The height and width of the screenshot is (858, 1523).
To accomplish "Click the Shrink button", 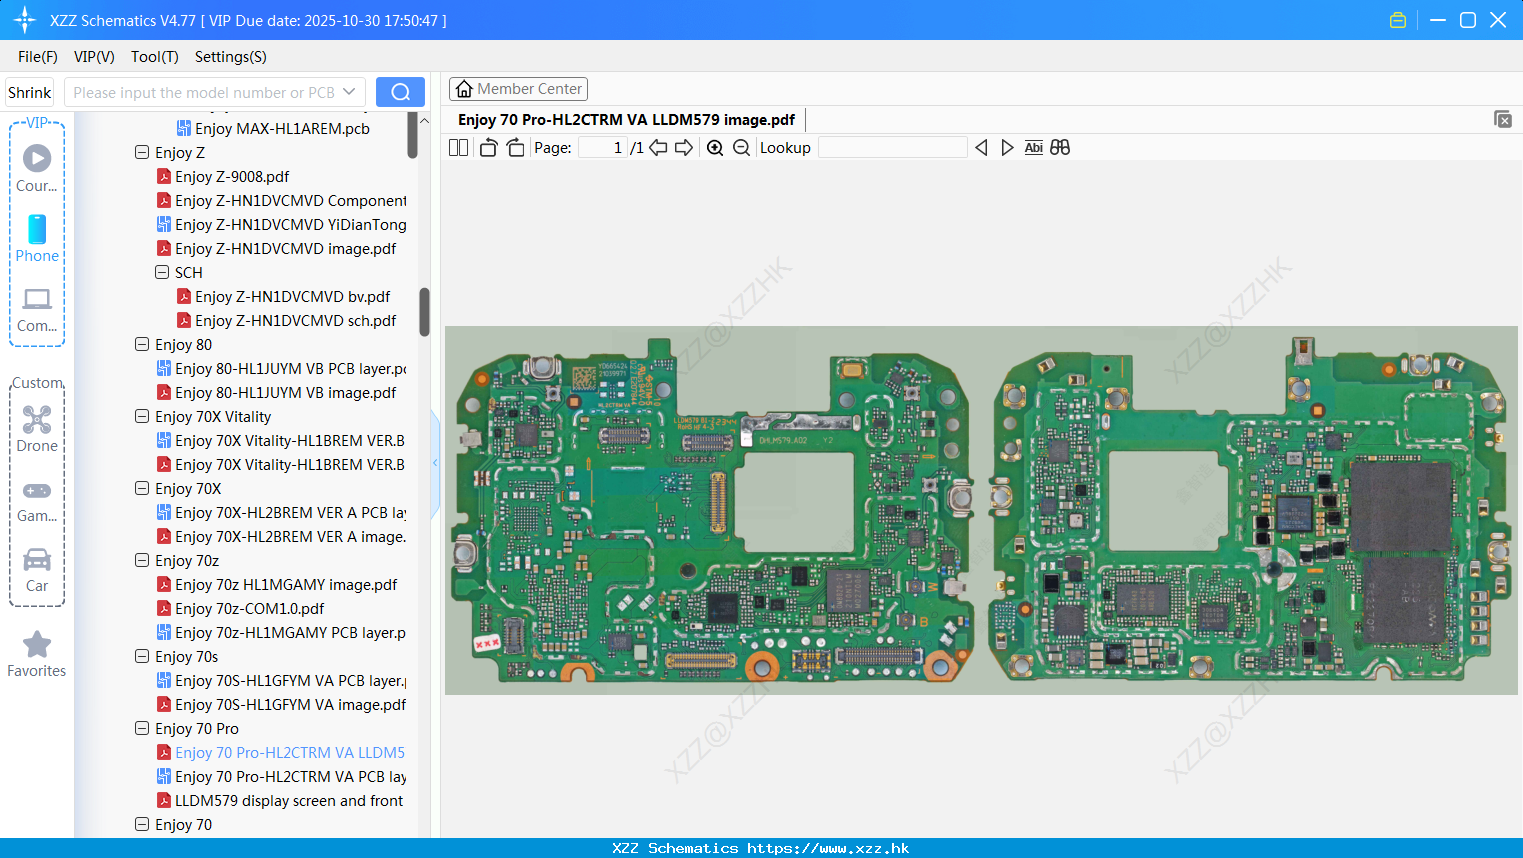I will [x=30, y=92].
